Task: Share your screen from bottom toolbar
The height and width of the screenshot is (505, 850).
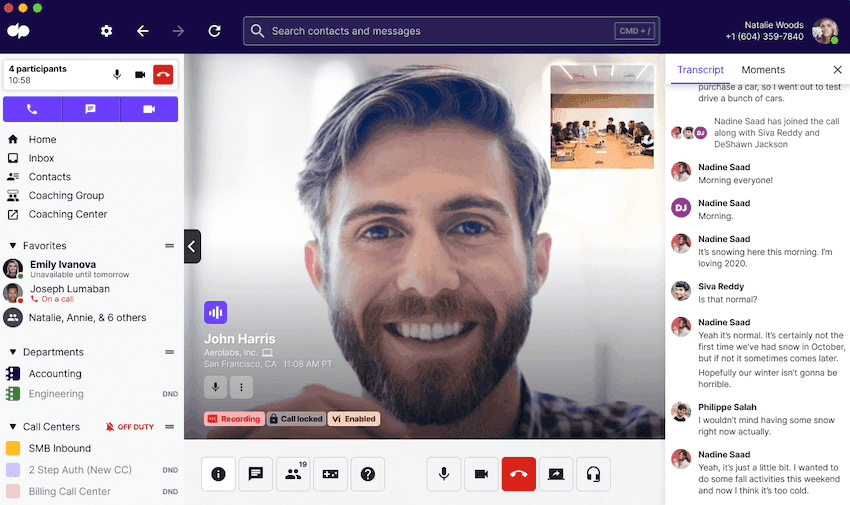Action: coord(556,474)
